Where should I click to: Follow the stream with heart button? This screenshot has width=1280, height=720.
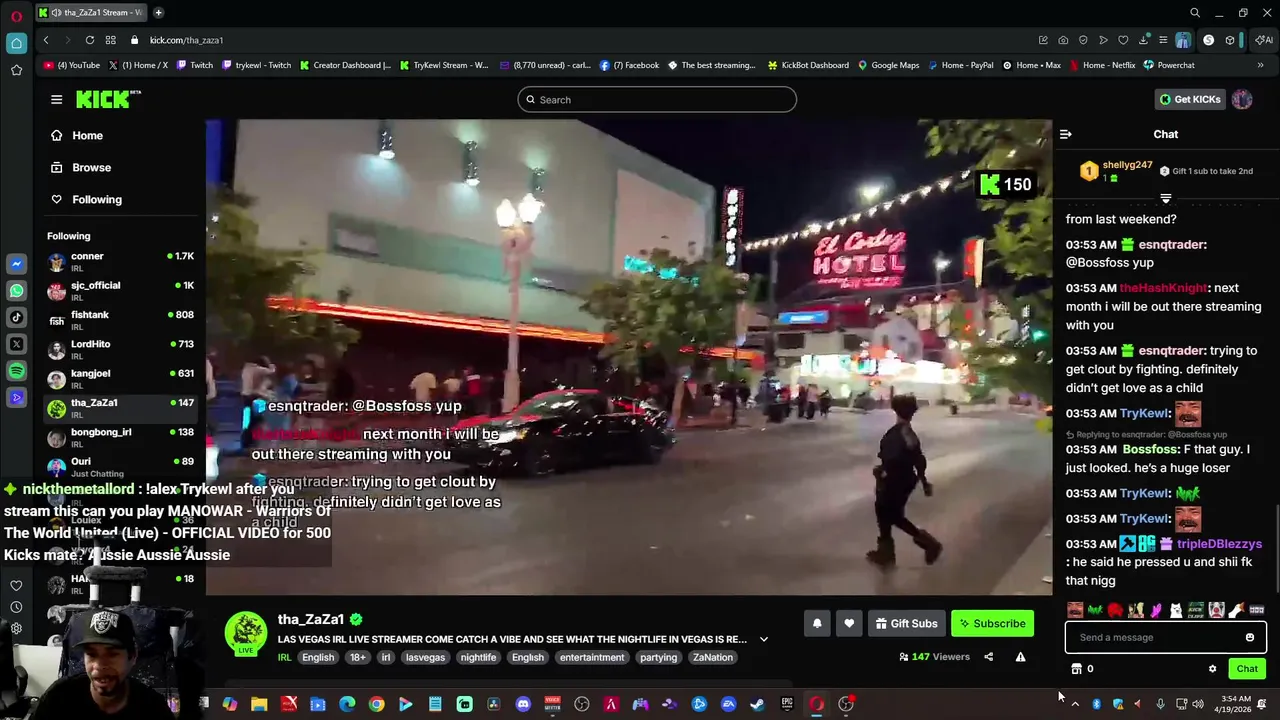(x=849, y=623)
